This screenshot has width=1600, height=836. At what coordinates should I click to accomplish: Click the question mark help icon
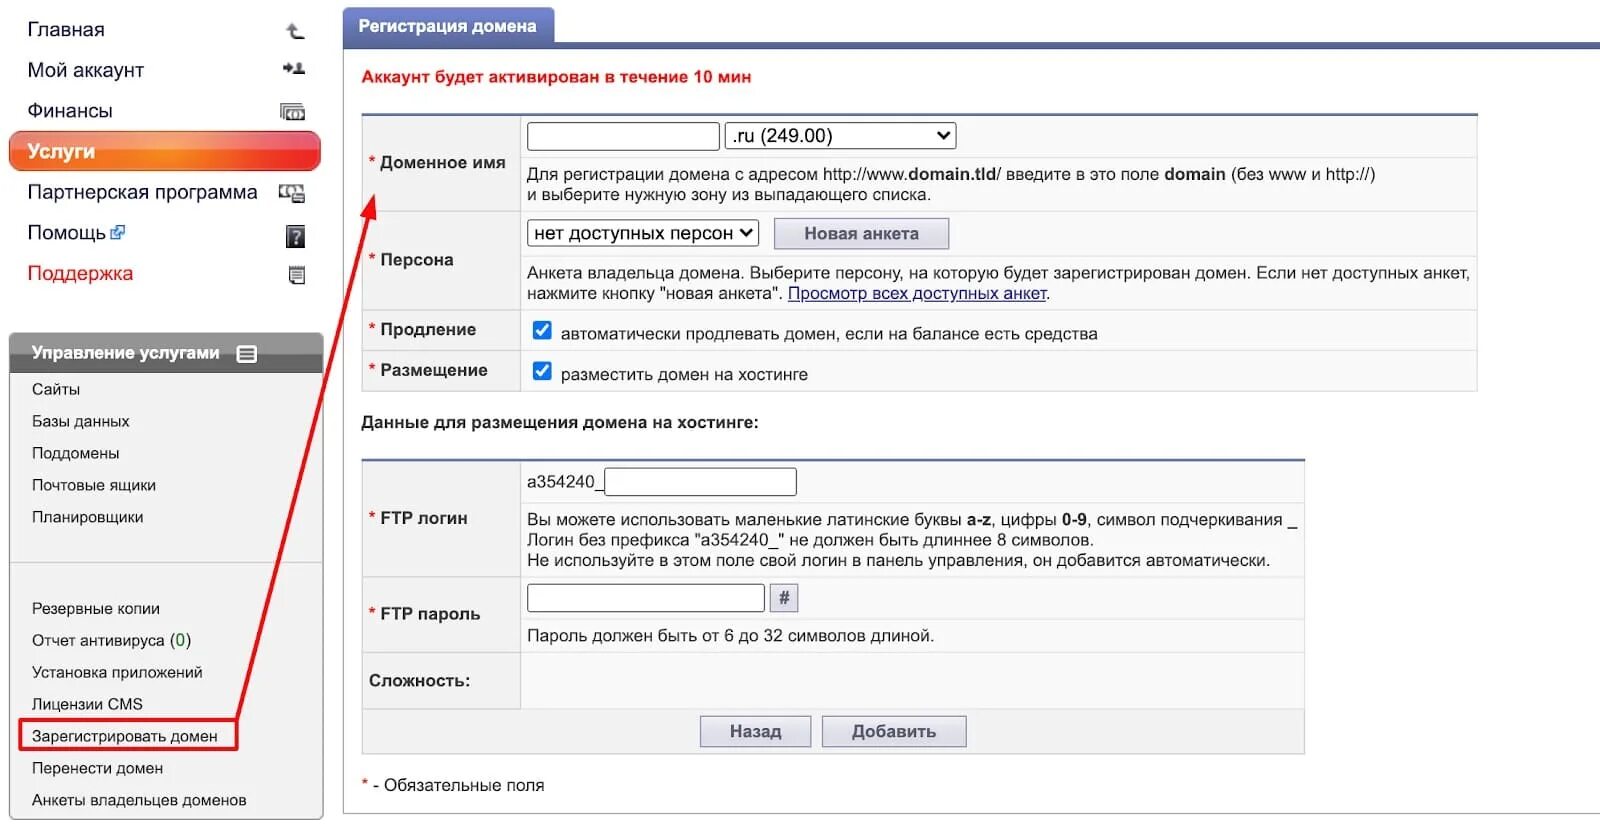[x=295, y=237]
